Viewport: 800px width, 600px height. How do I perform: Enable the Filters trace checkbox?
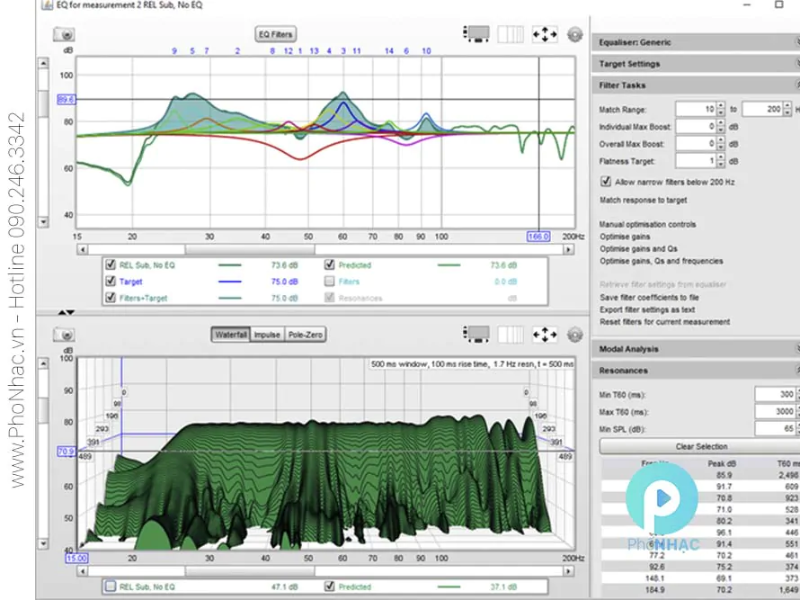click(x=329, y=282)
